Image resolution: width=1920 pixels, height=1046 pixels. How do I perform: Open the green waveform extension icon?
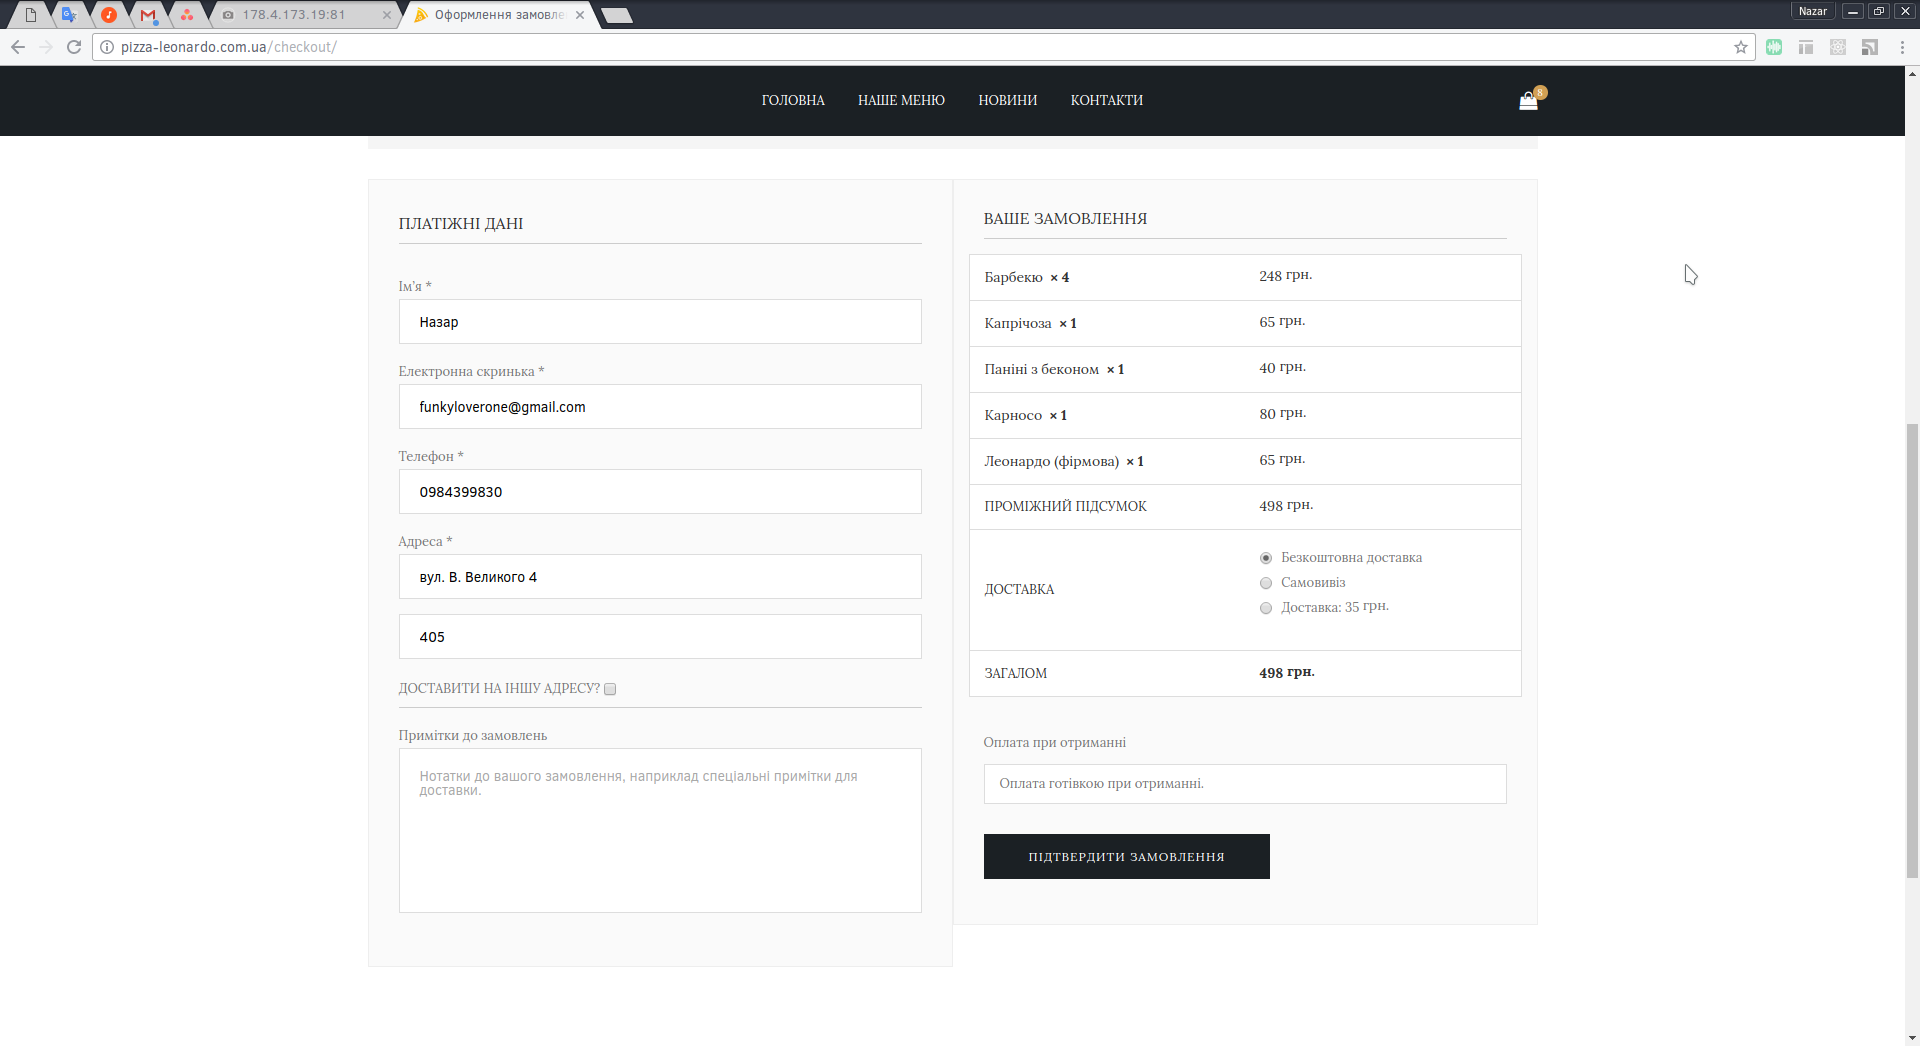[1774, 47]
